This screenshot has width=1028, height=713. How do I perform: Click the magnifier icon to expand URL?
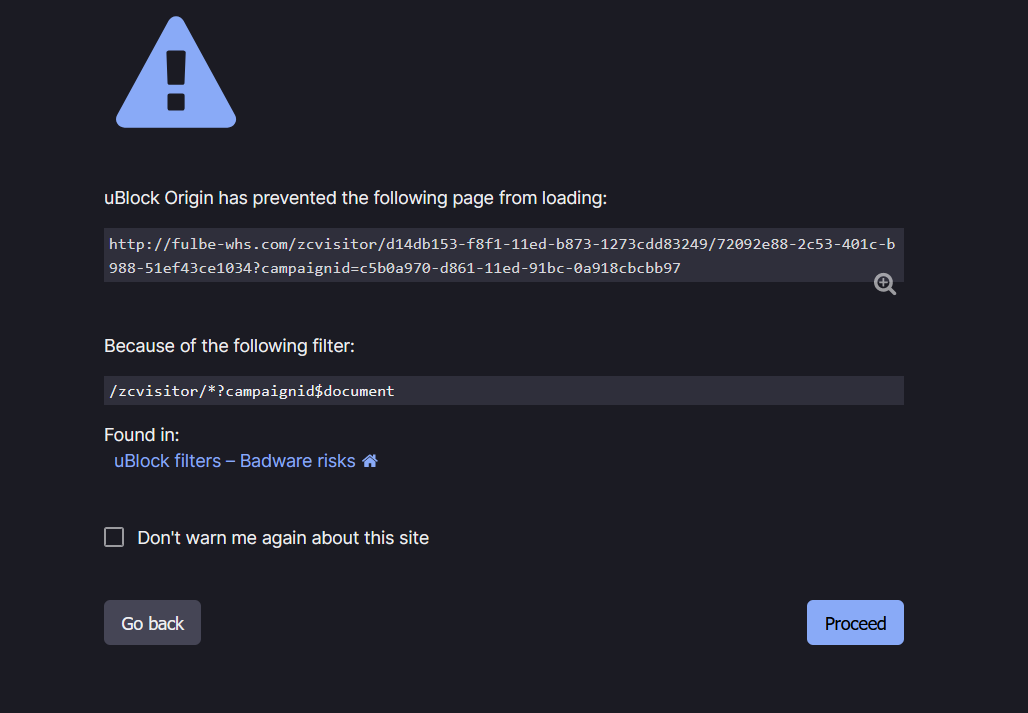coord(885,284)
